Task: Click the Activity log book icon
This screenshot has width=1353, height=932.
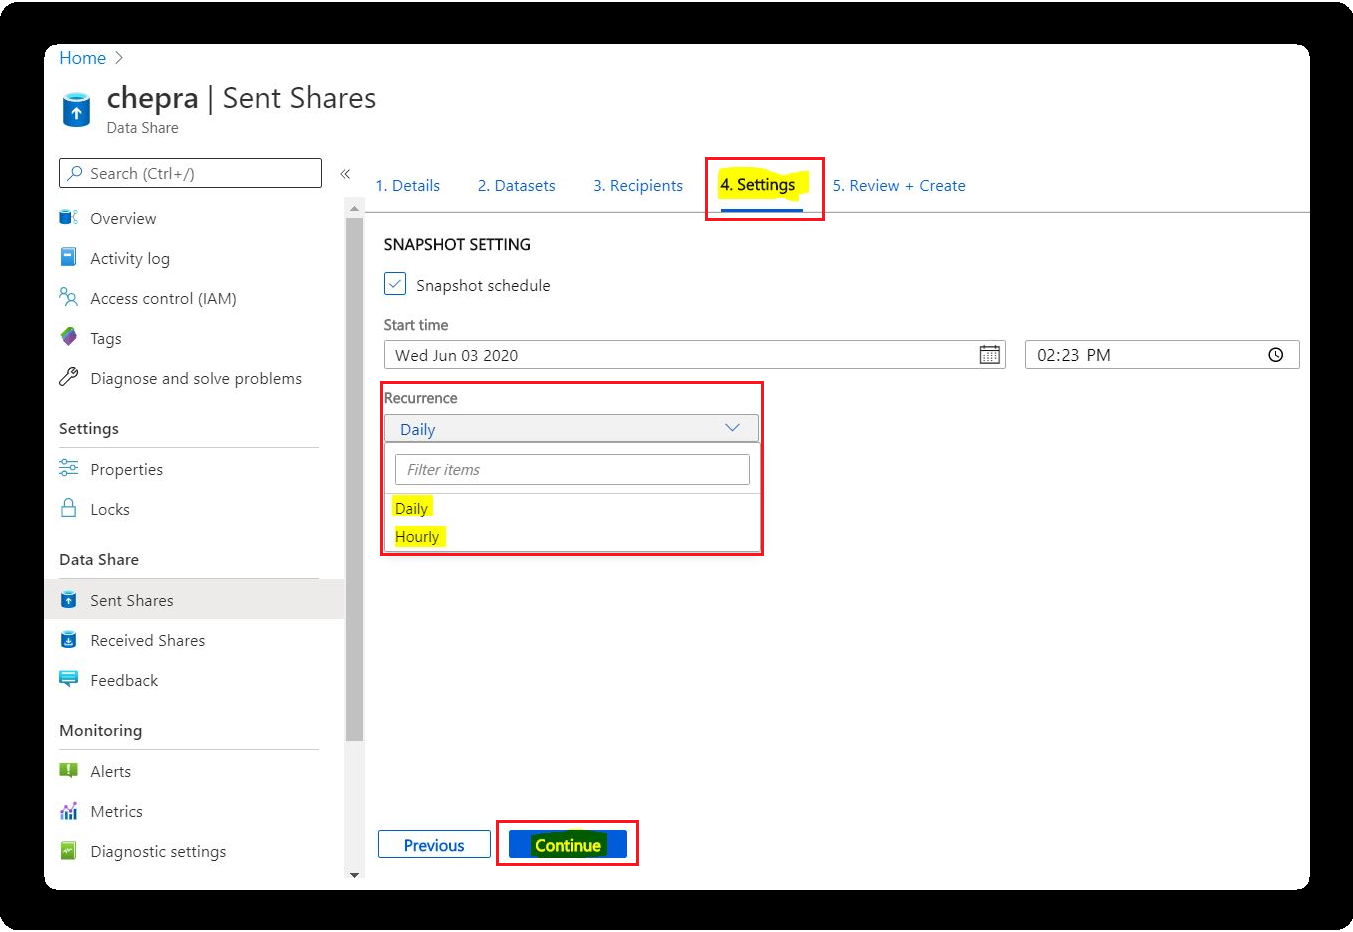Action: click(x=68, y=257)
